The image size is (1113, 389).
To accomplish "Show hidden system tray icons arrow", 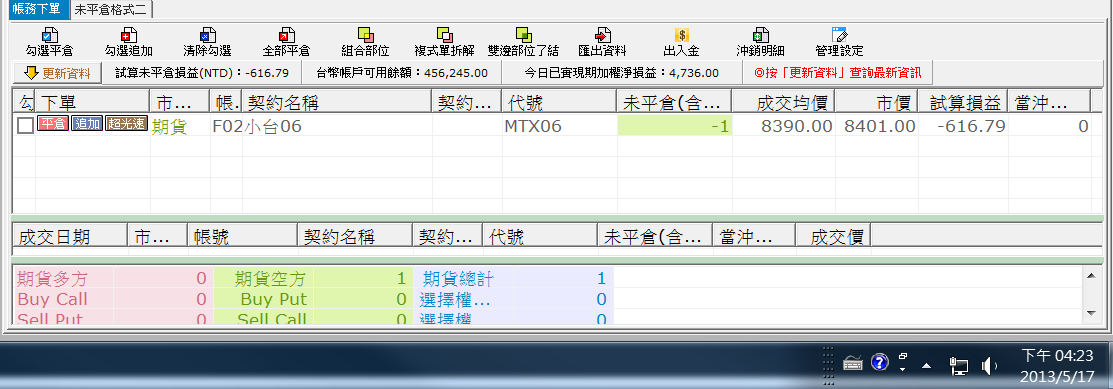I will 926,366.
